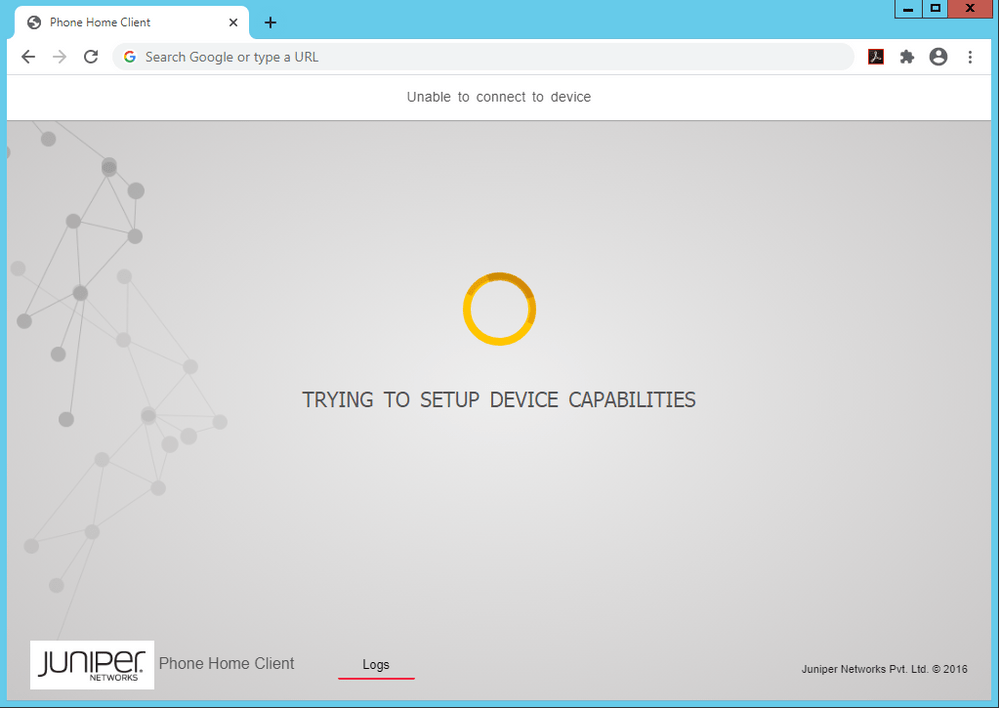Click the Juniper Networks logo

click(91, 664)
